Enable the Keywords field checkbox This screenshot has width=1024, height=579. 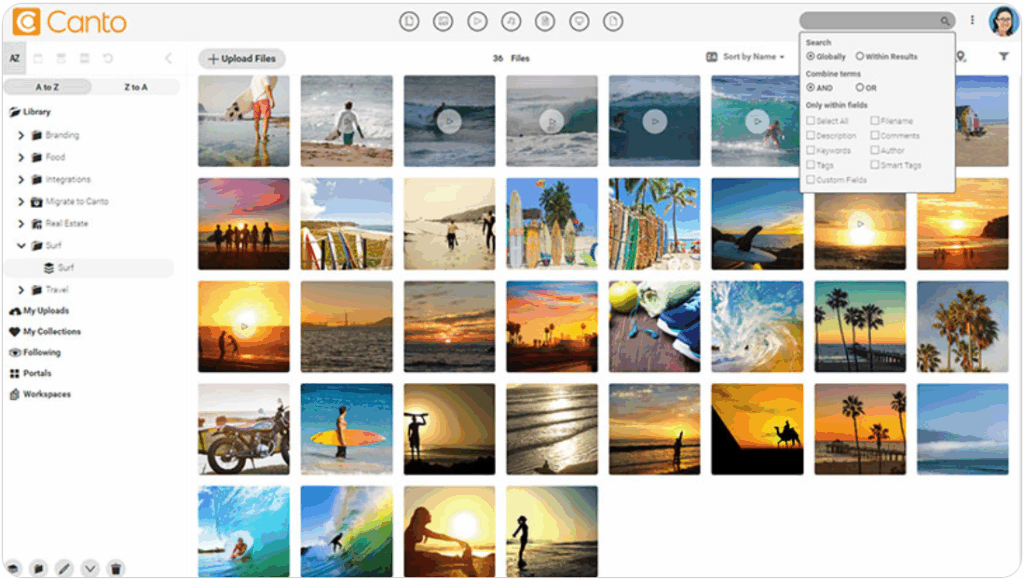tap(811, 151)
